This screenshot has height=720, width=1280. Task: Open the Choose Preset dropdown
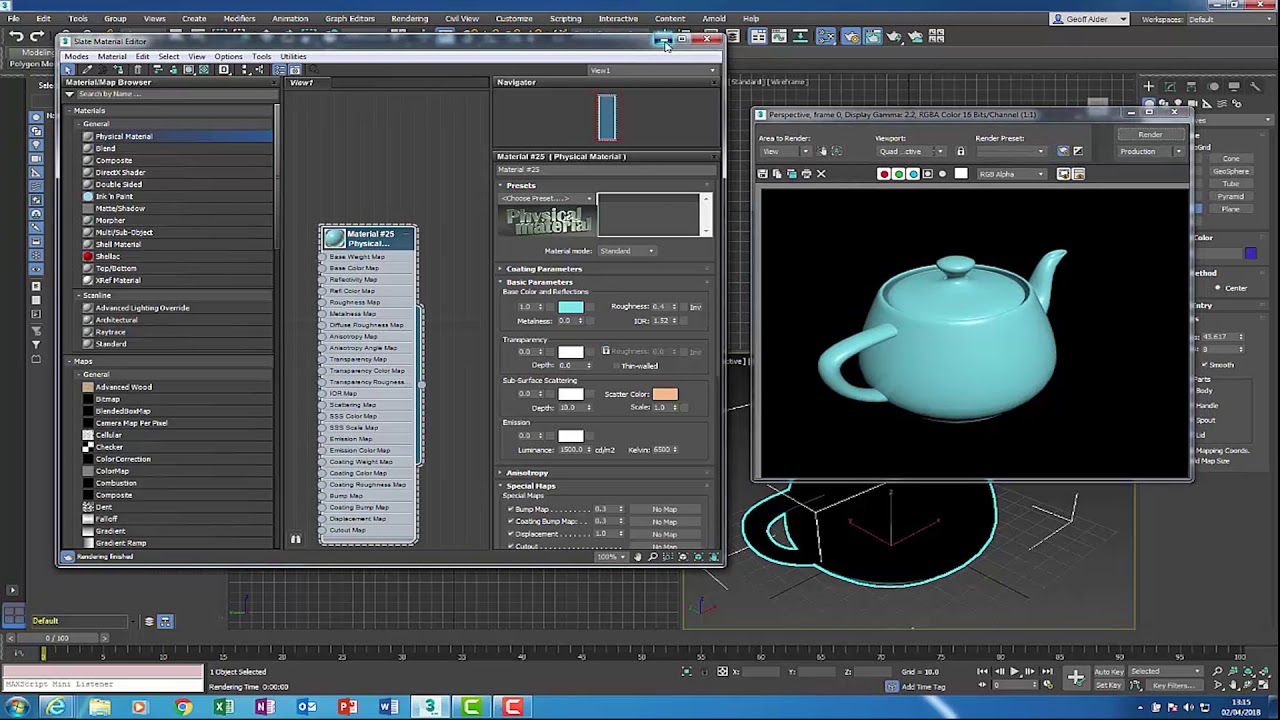(547, 198)
